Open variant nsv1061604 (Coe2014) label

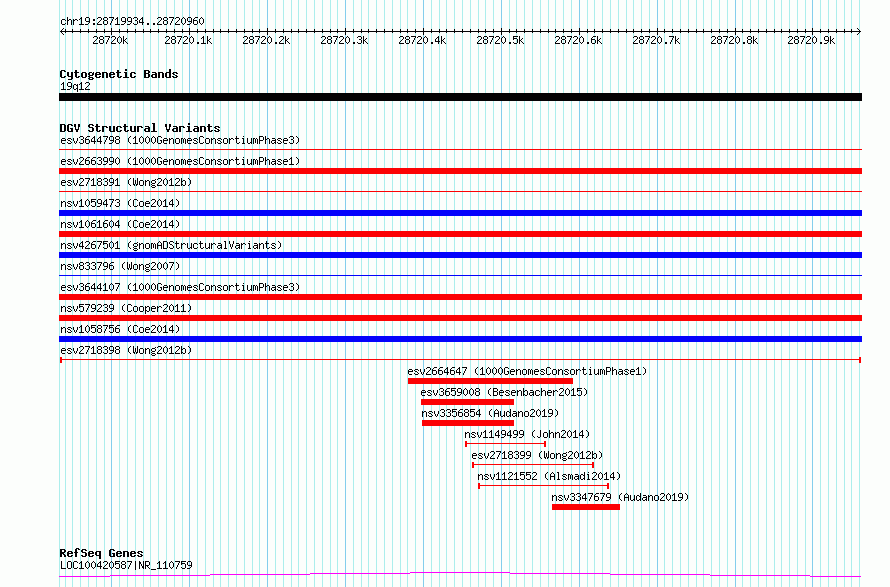120,224
